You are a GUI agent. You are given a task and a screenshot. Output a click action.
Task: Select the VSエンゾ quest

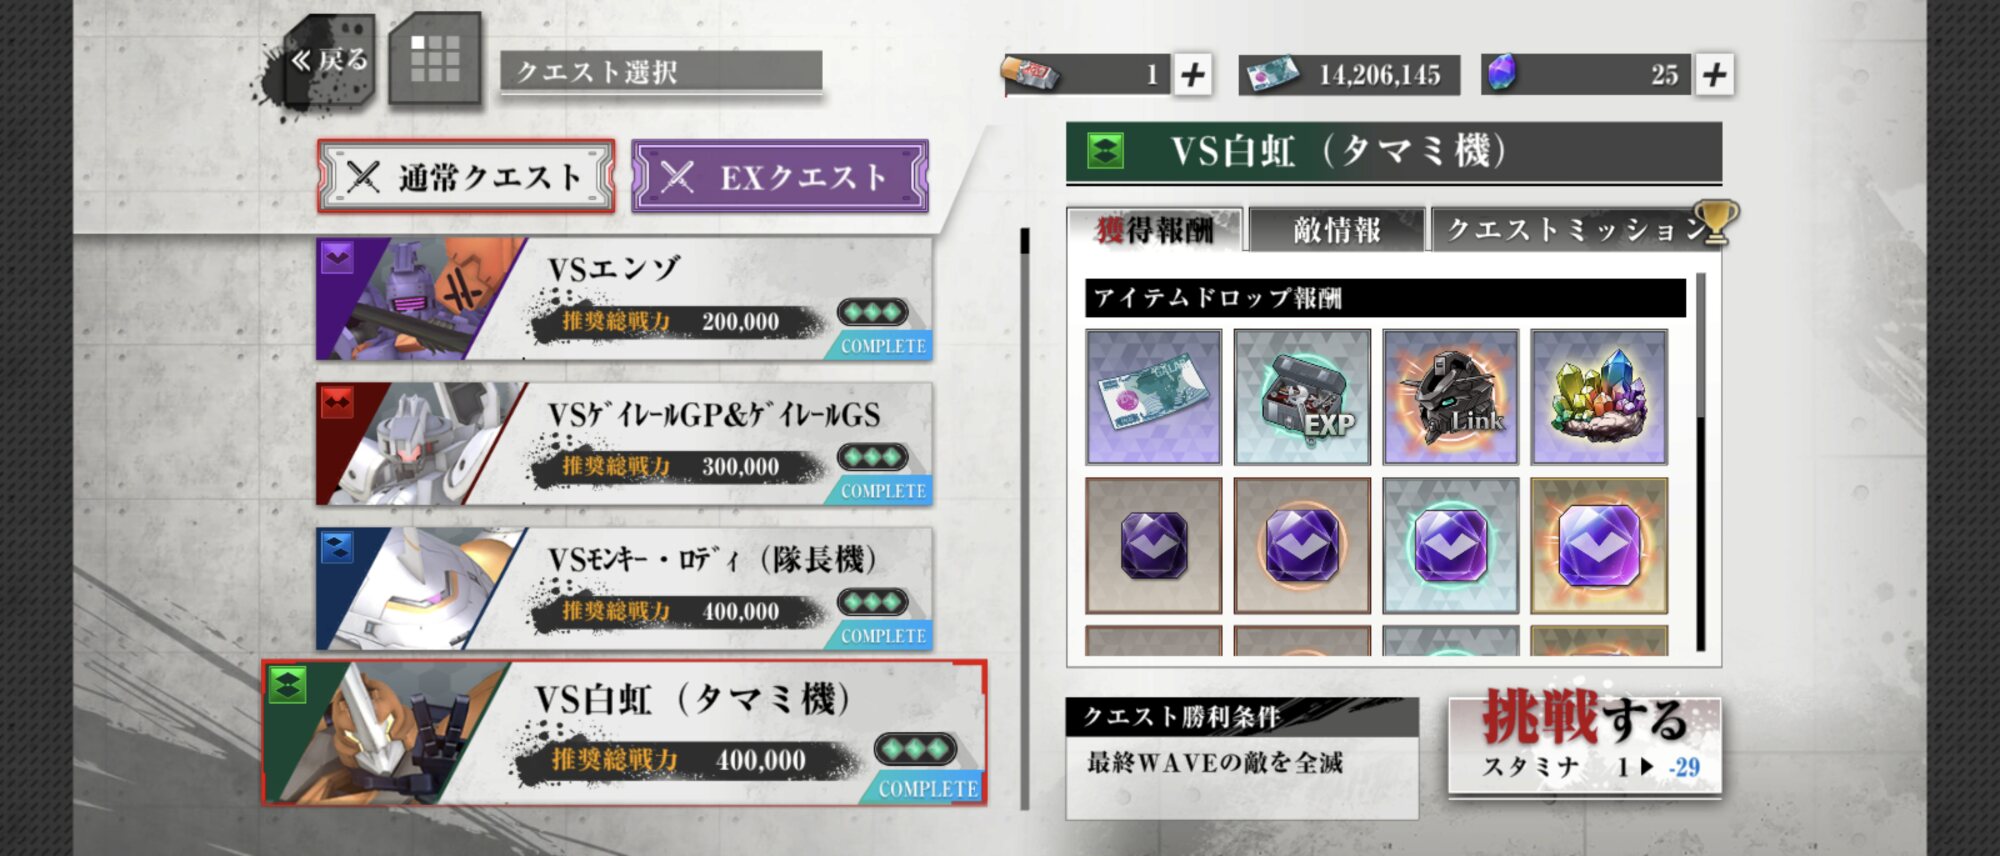pos(624,299)
